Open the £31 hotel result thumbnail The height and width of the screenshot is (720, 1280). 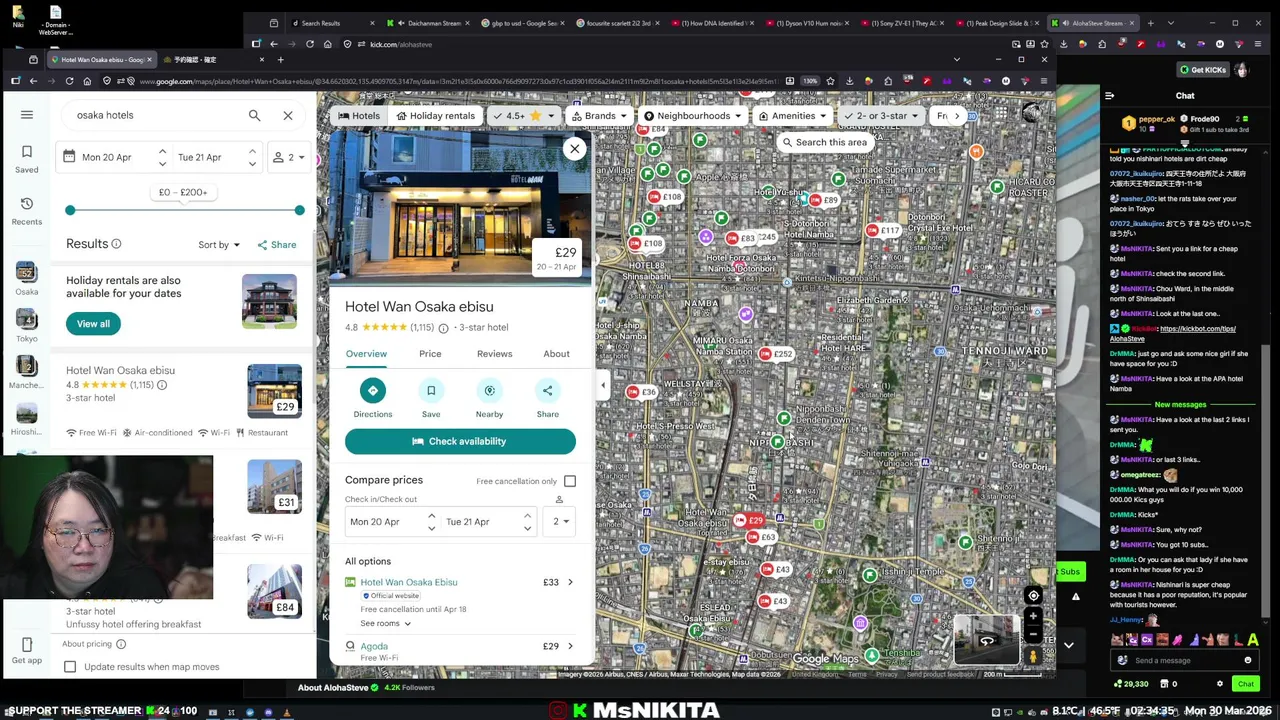274,486
